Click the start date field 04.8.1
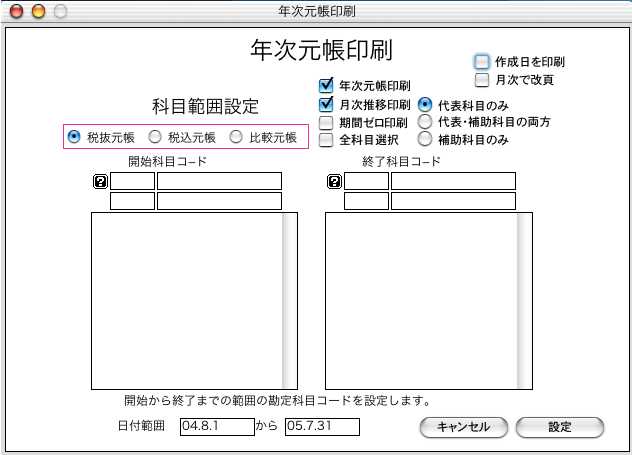This screenshot has width=632, height=455. tap(217, 427)
